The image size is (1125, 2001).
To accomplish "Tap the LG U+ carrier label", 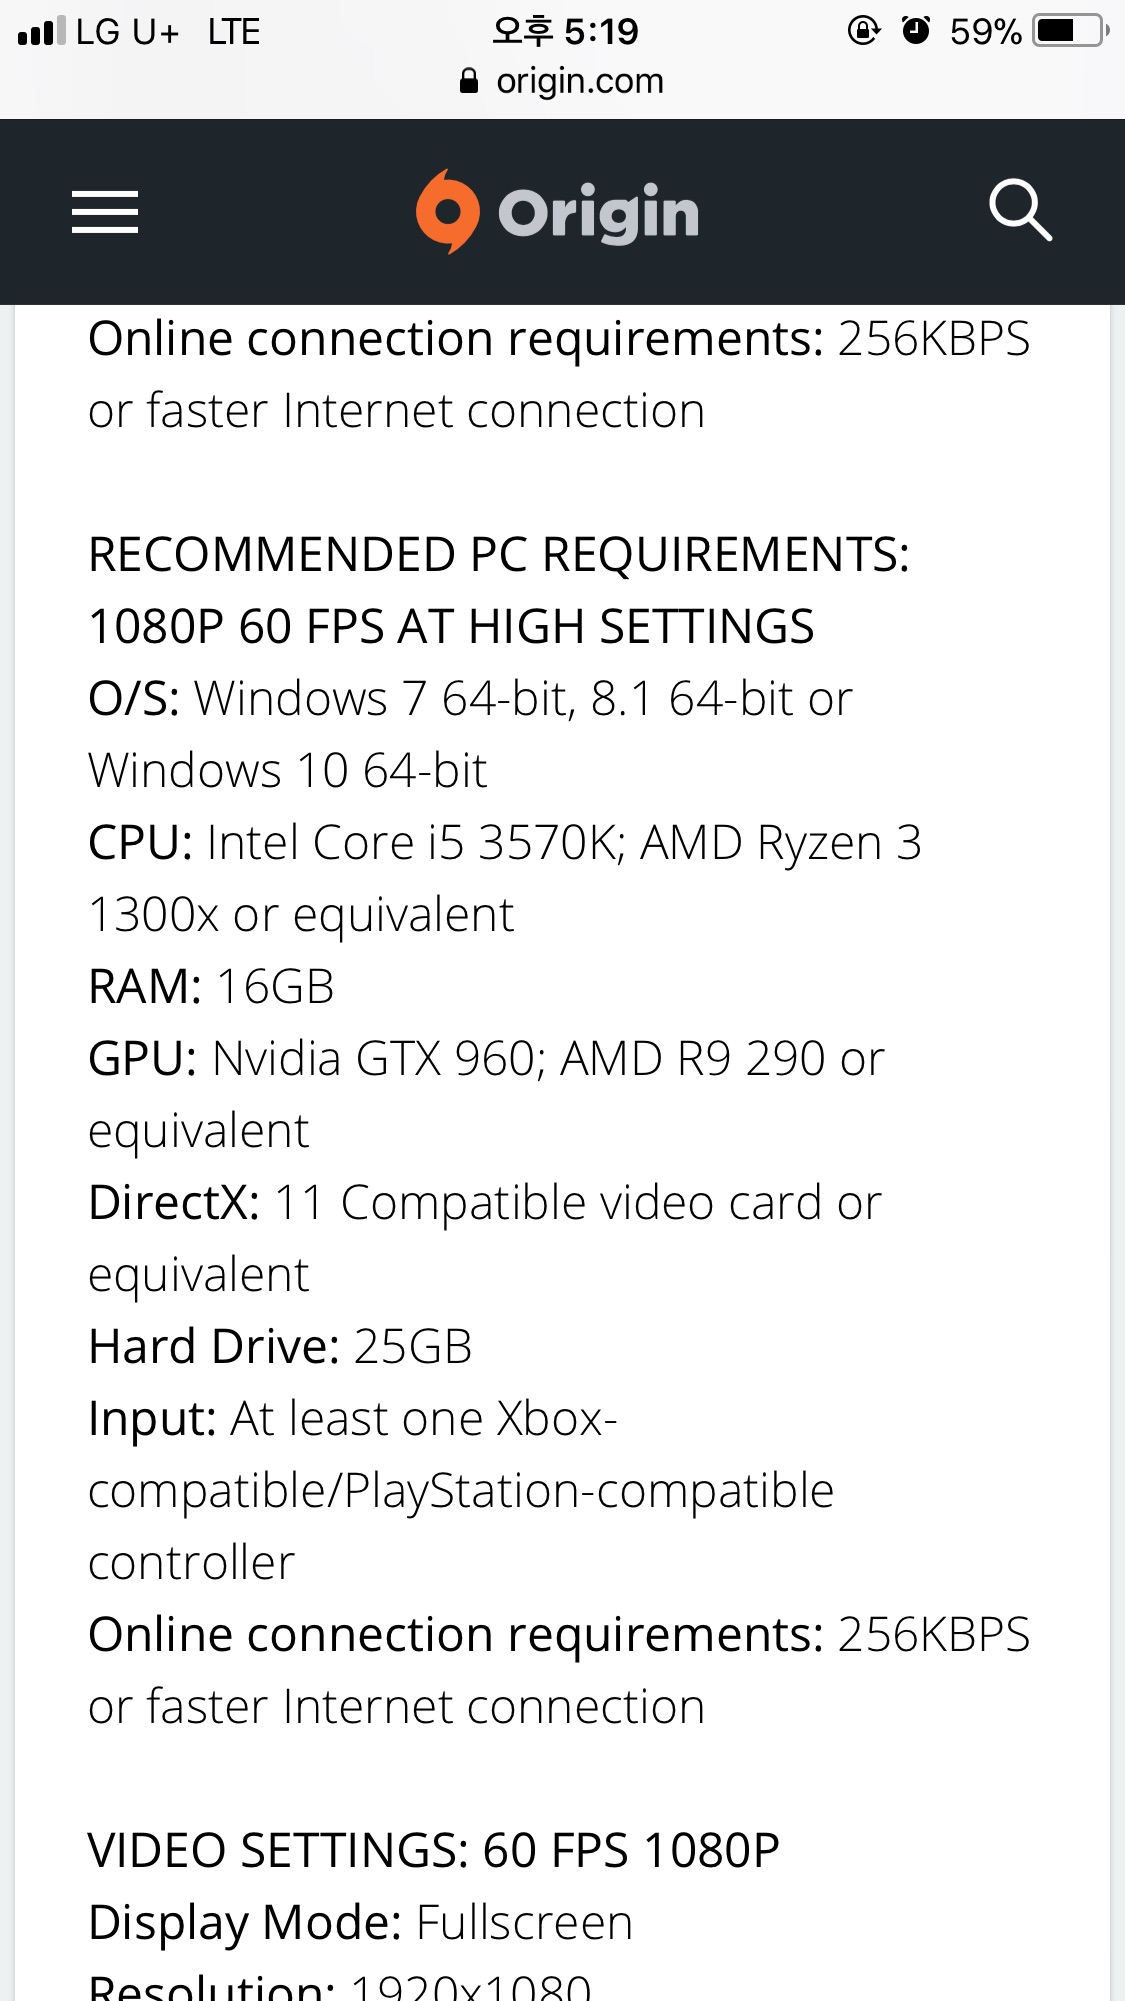I will [127, 32].
